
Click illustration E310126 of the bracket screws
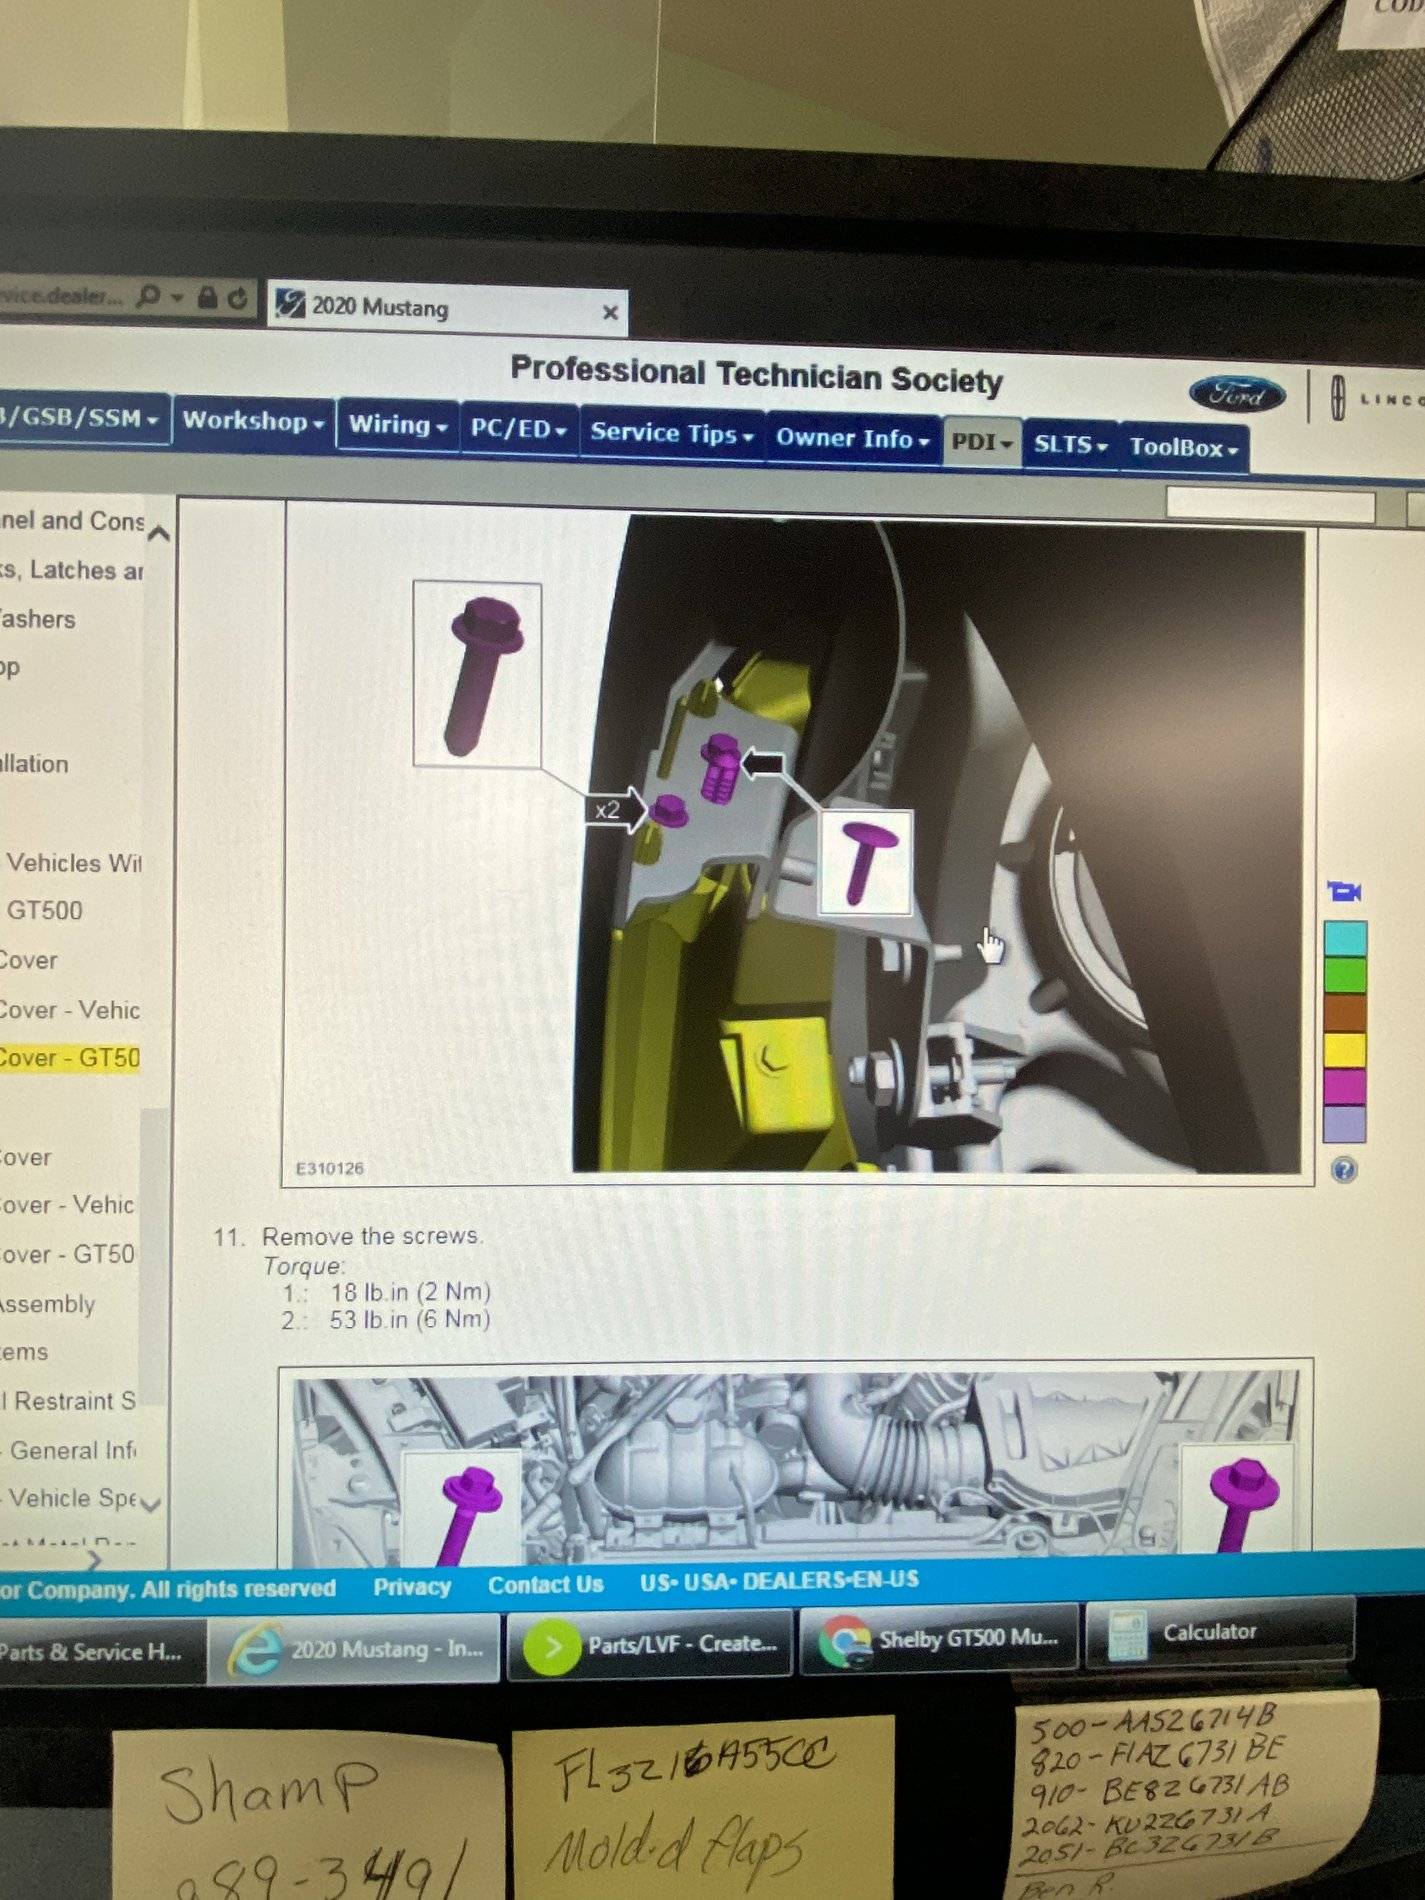800,845
